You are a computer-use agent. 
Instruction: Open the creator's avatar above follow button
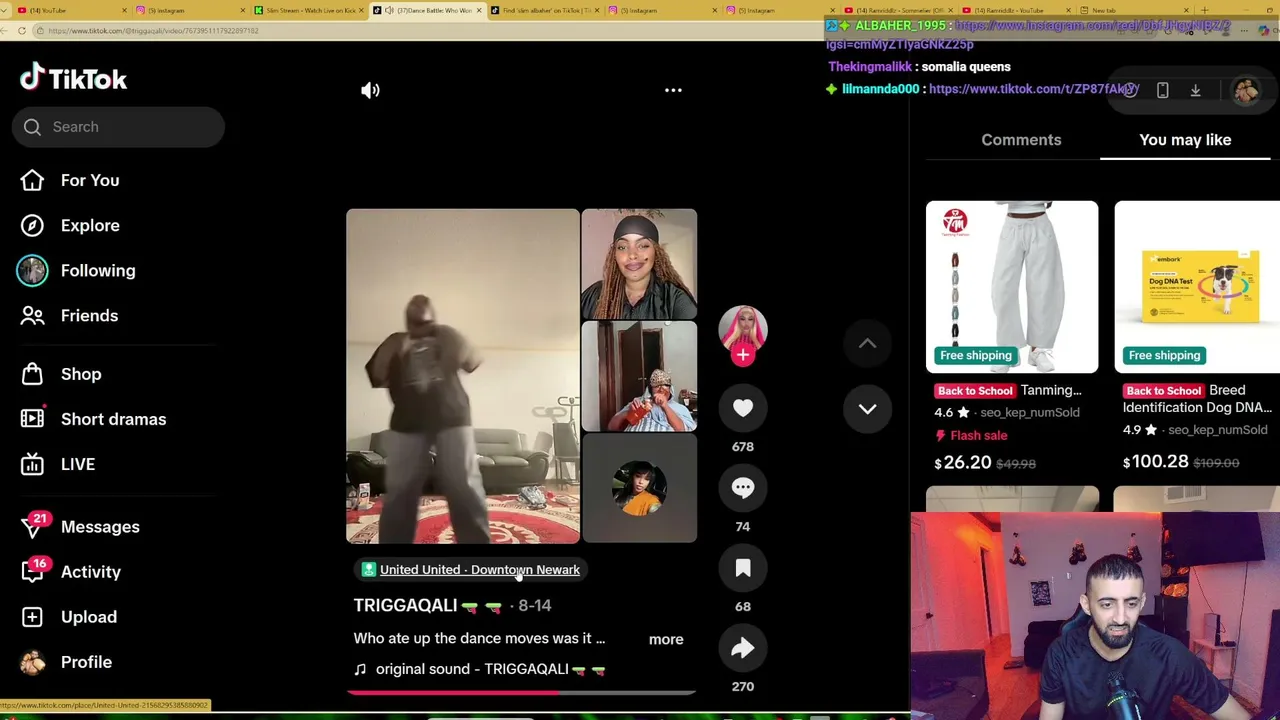coord(742,327)
